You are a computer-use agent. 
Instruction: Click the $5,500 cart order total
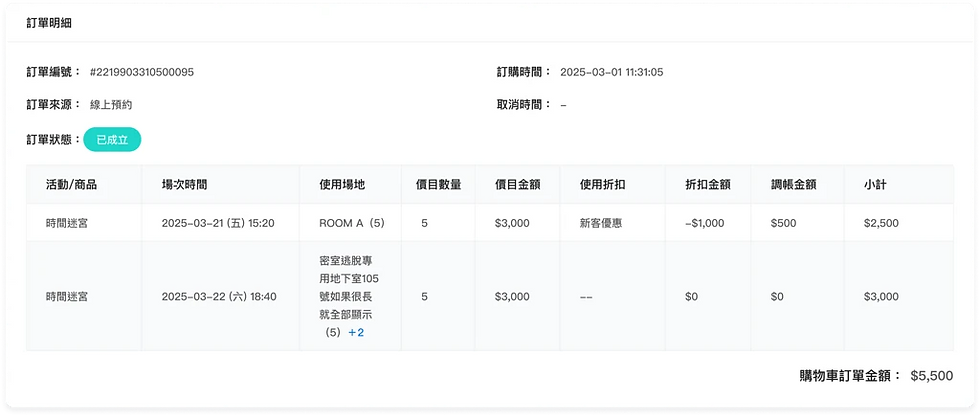point(932,376)
